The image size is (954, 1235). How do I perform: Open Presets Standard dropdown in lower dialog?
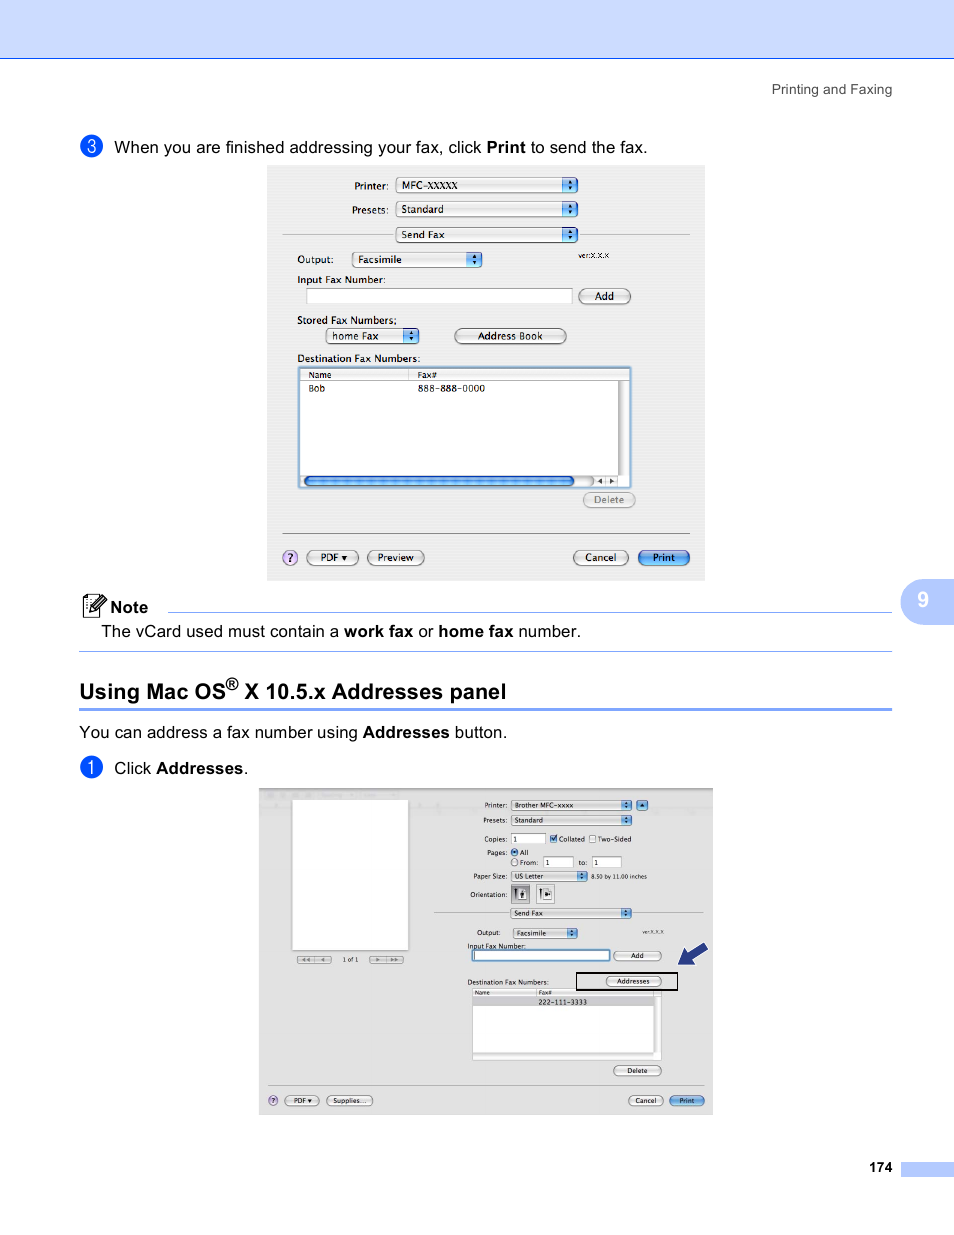click(572, 820)
